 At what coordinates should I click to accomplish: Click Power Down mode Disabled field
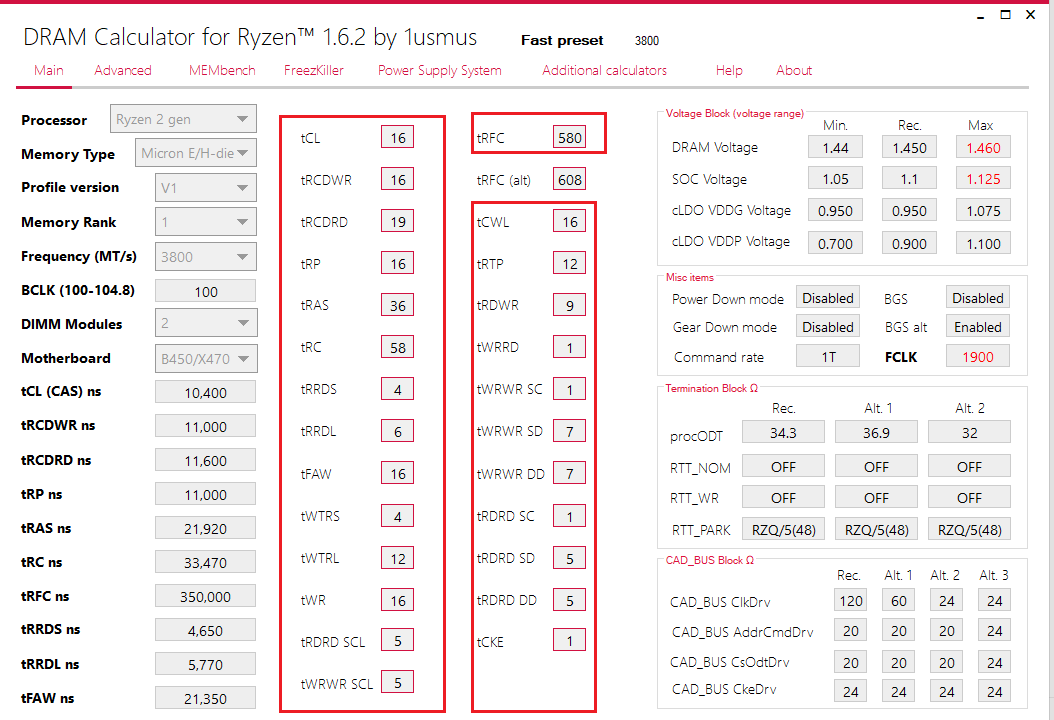tap(828, 298)
